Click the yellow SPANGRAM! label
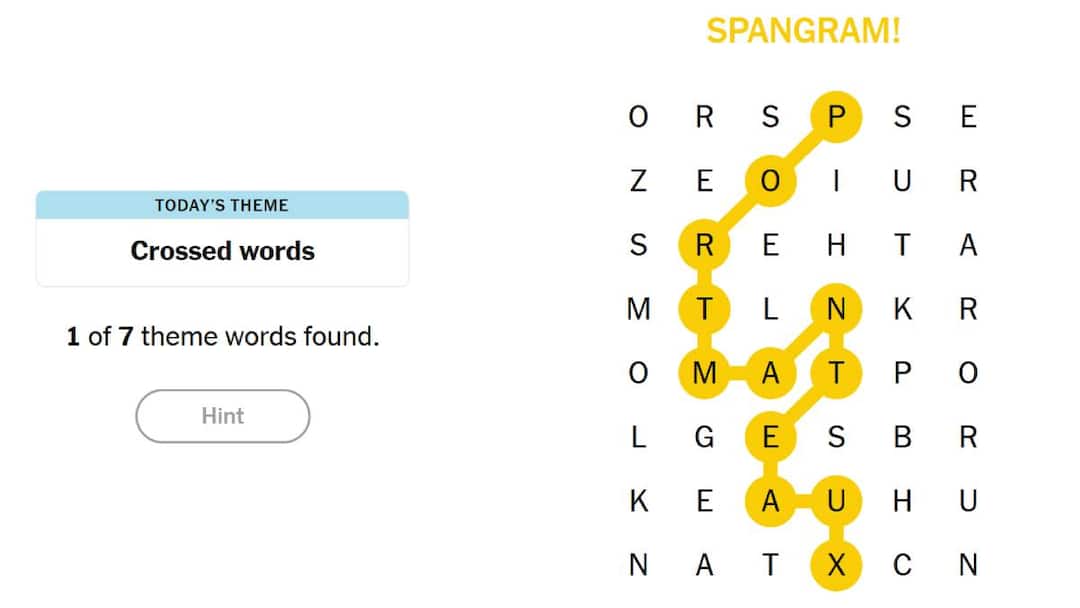The height and width of the screenshot is (608, 1080). 803,31
